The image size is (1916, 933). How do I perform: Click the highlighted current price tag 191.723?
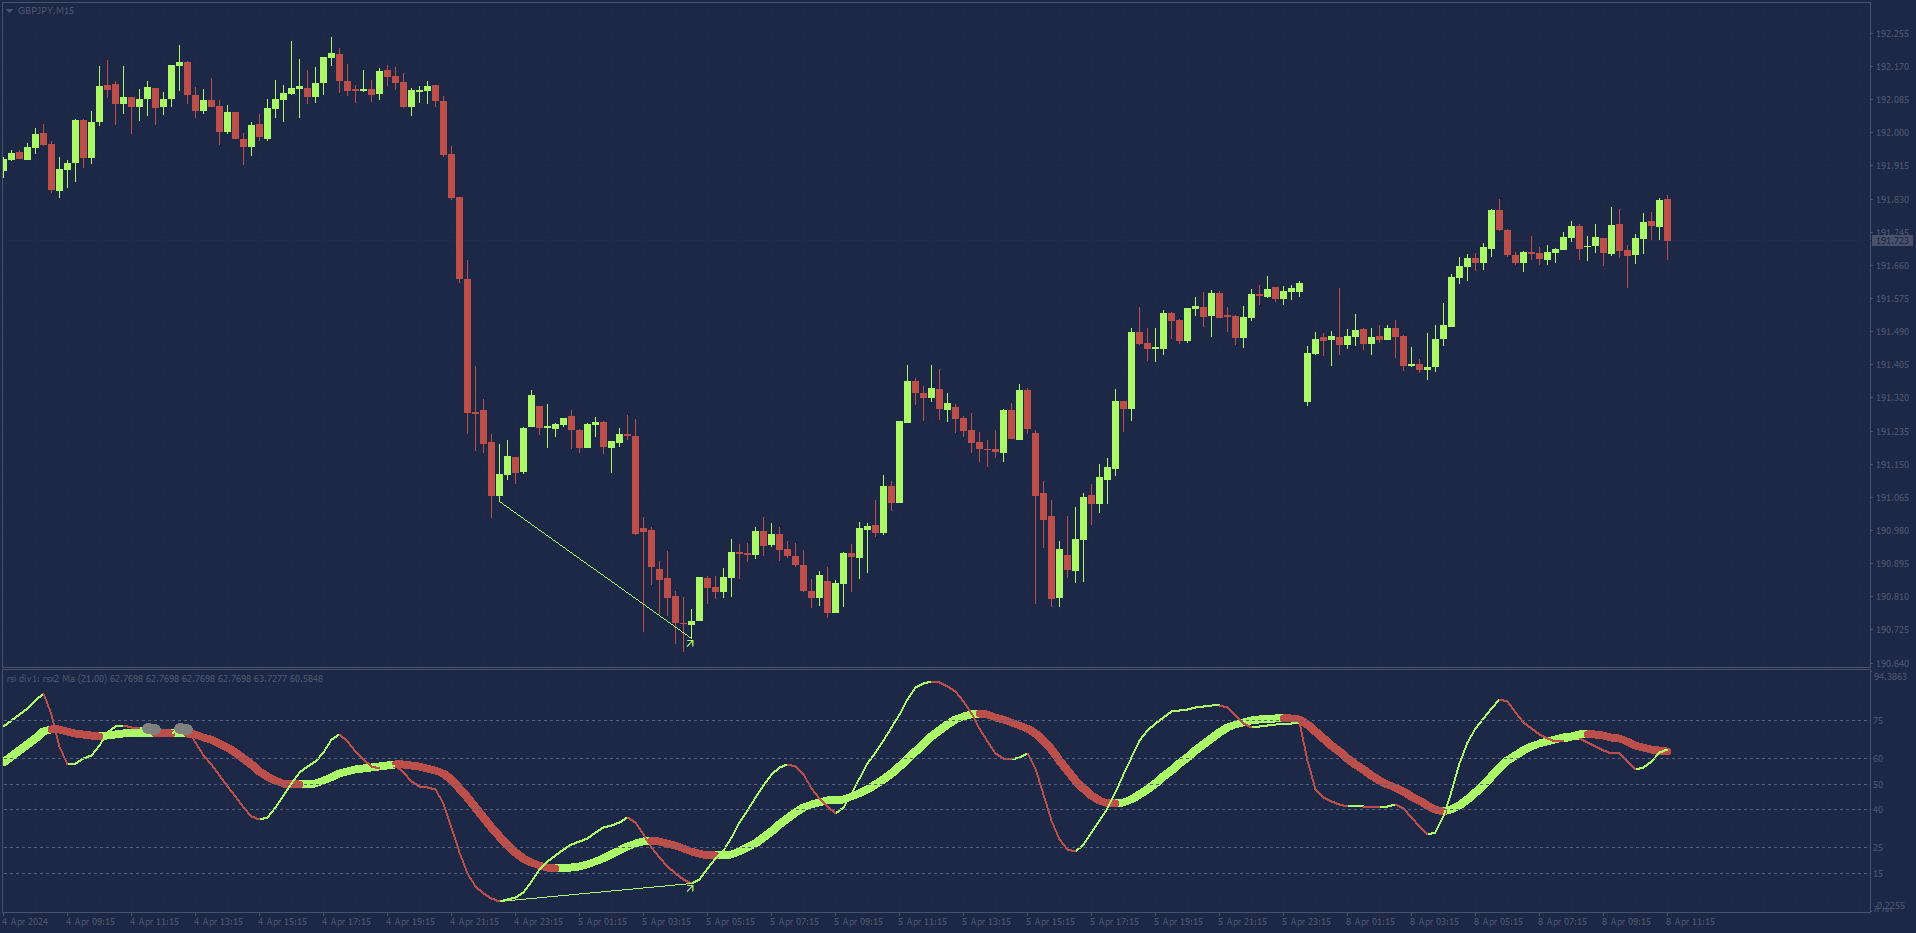[x=1891, y=241]
